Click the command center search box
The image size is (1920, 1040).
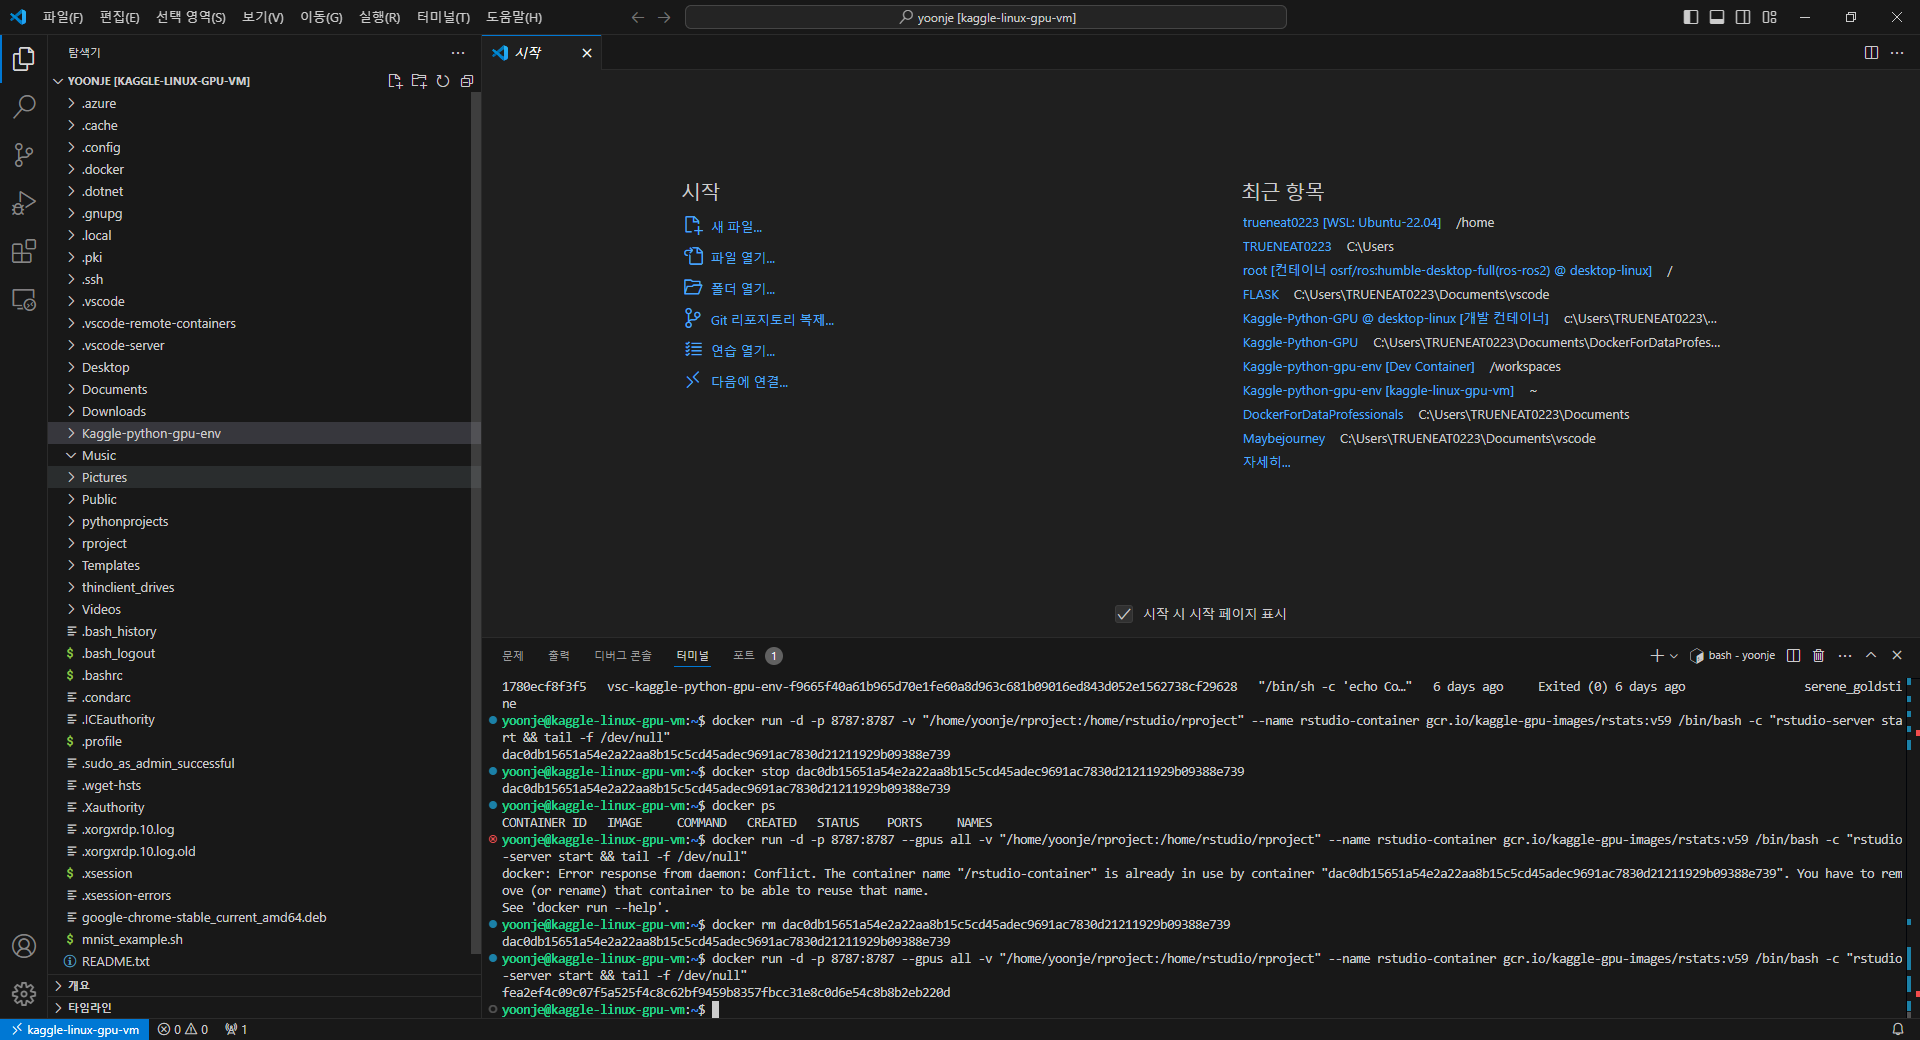click(x=986, y=17)
